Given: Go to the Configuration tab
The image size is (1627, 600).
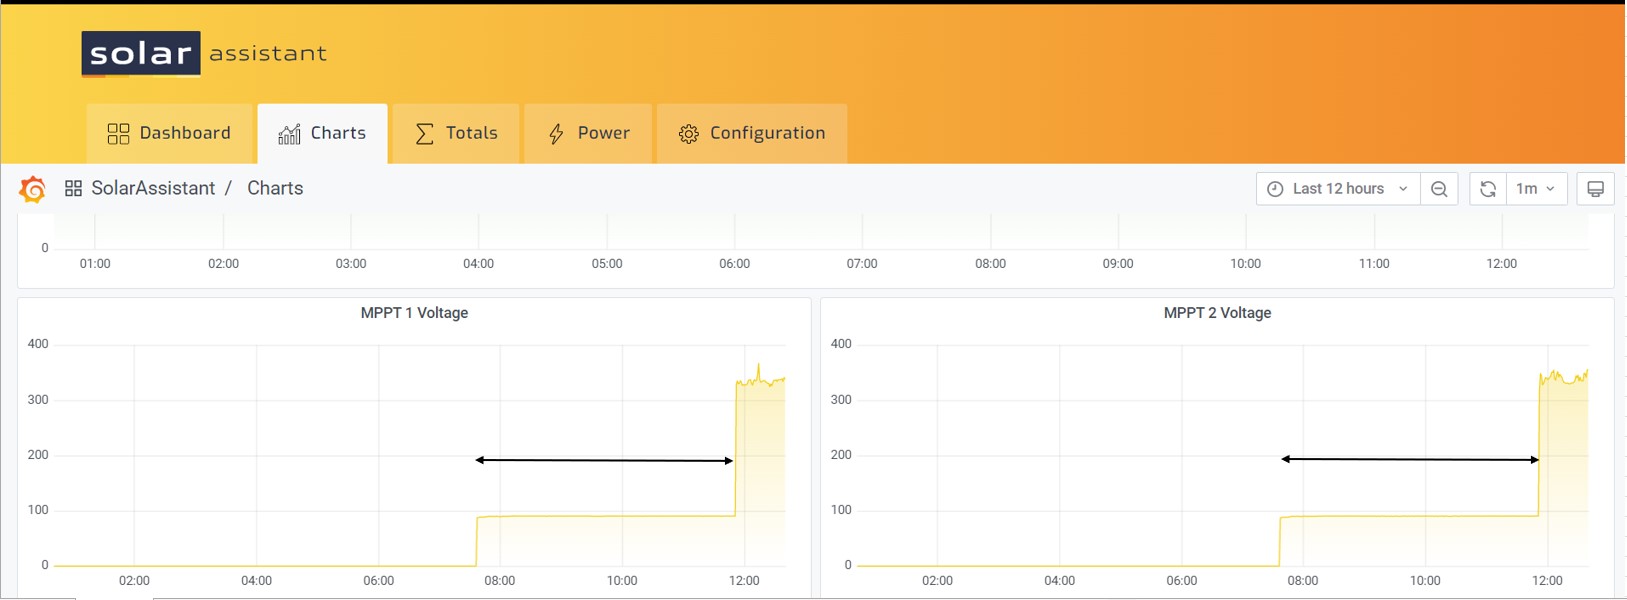Looking at the screenshot, I should pos(752,133).
